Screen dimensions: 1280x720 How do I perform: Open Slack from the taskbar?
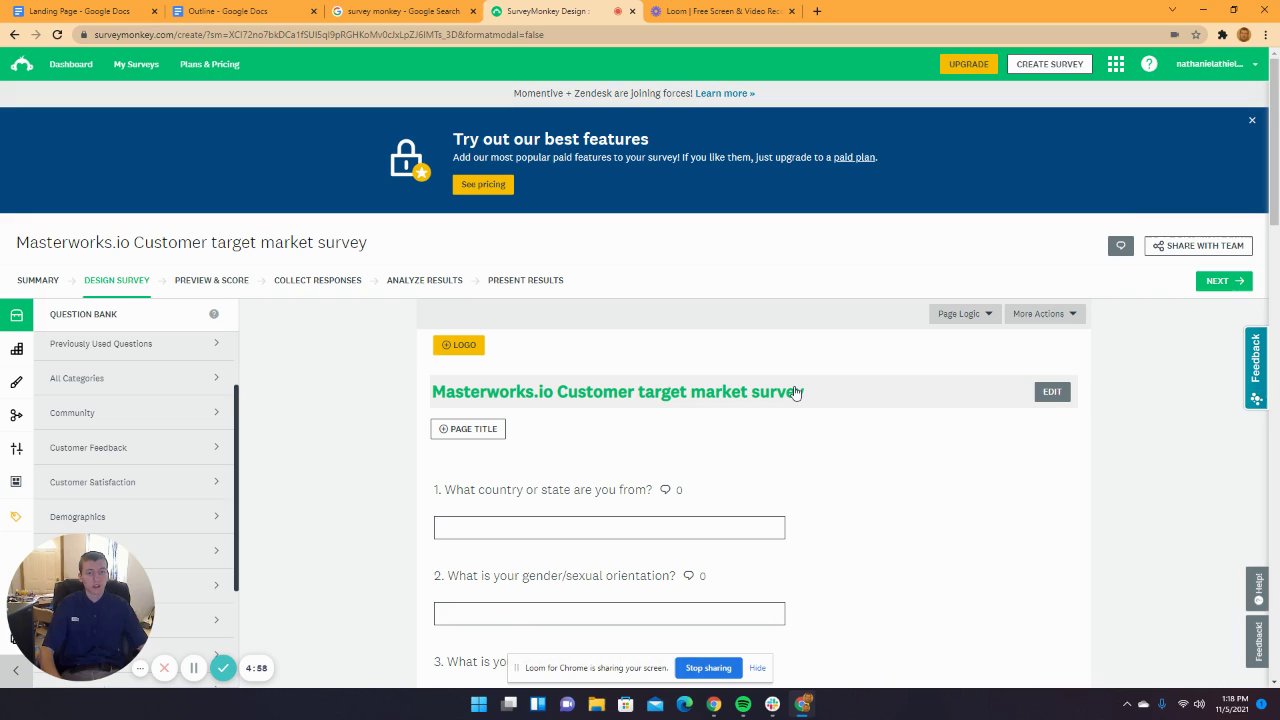click(772, 704)
